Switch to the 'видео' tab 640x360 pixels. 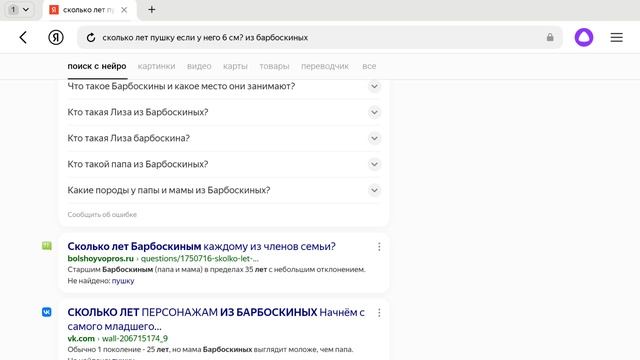pos(199,66)
